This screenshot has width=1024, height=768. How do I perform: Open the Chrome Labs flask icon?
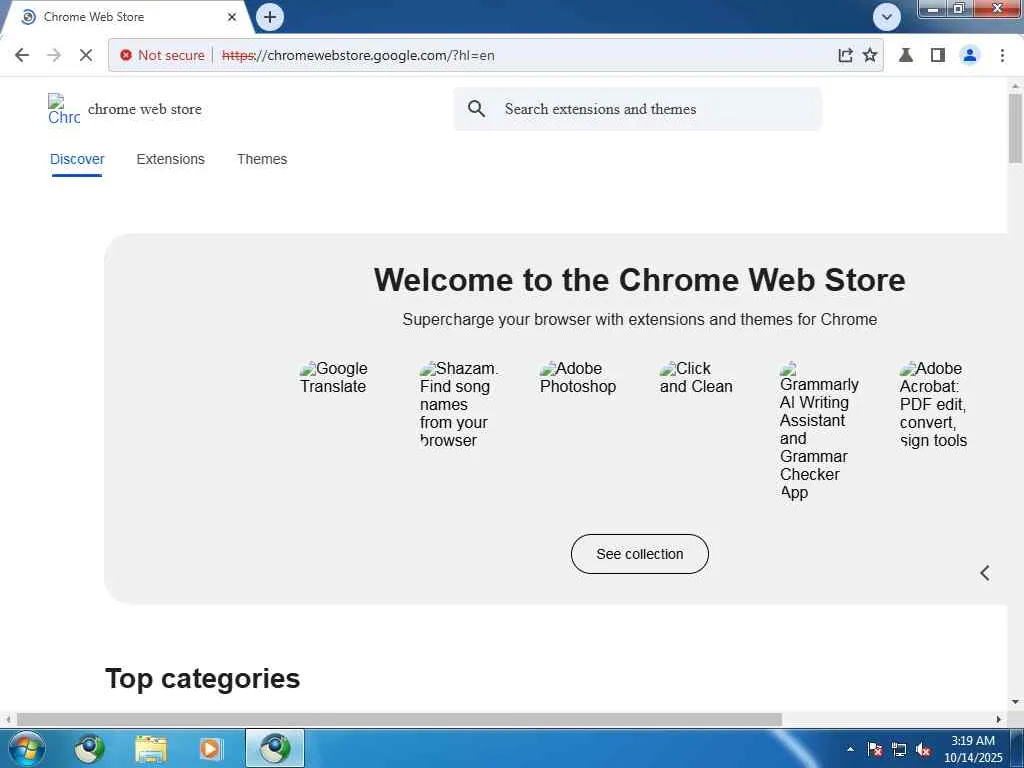tap(906, 55)
